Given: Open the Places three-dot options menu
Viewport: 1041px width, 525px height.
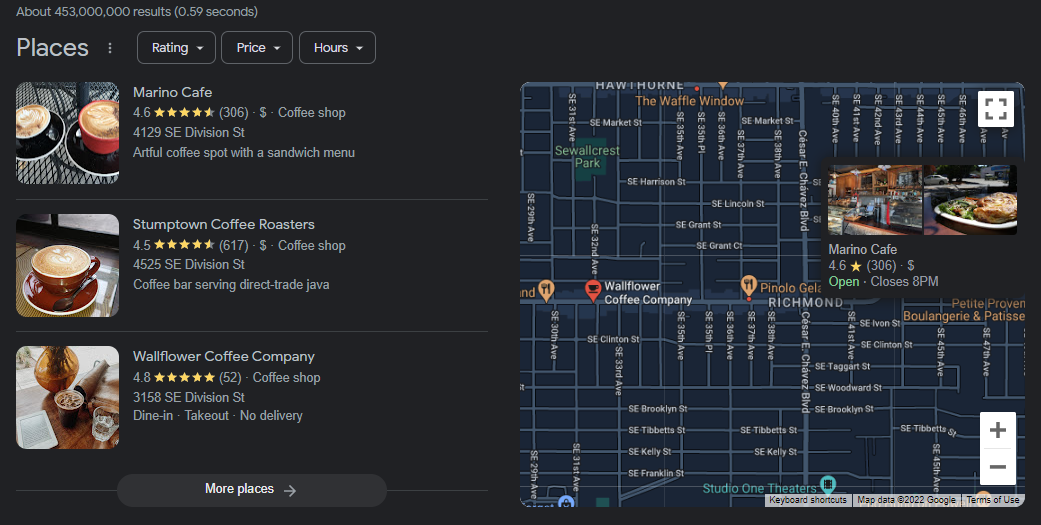Looking at the screenshot, I should tap(110, 48).
